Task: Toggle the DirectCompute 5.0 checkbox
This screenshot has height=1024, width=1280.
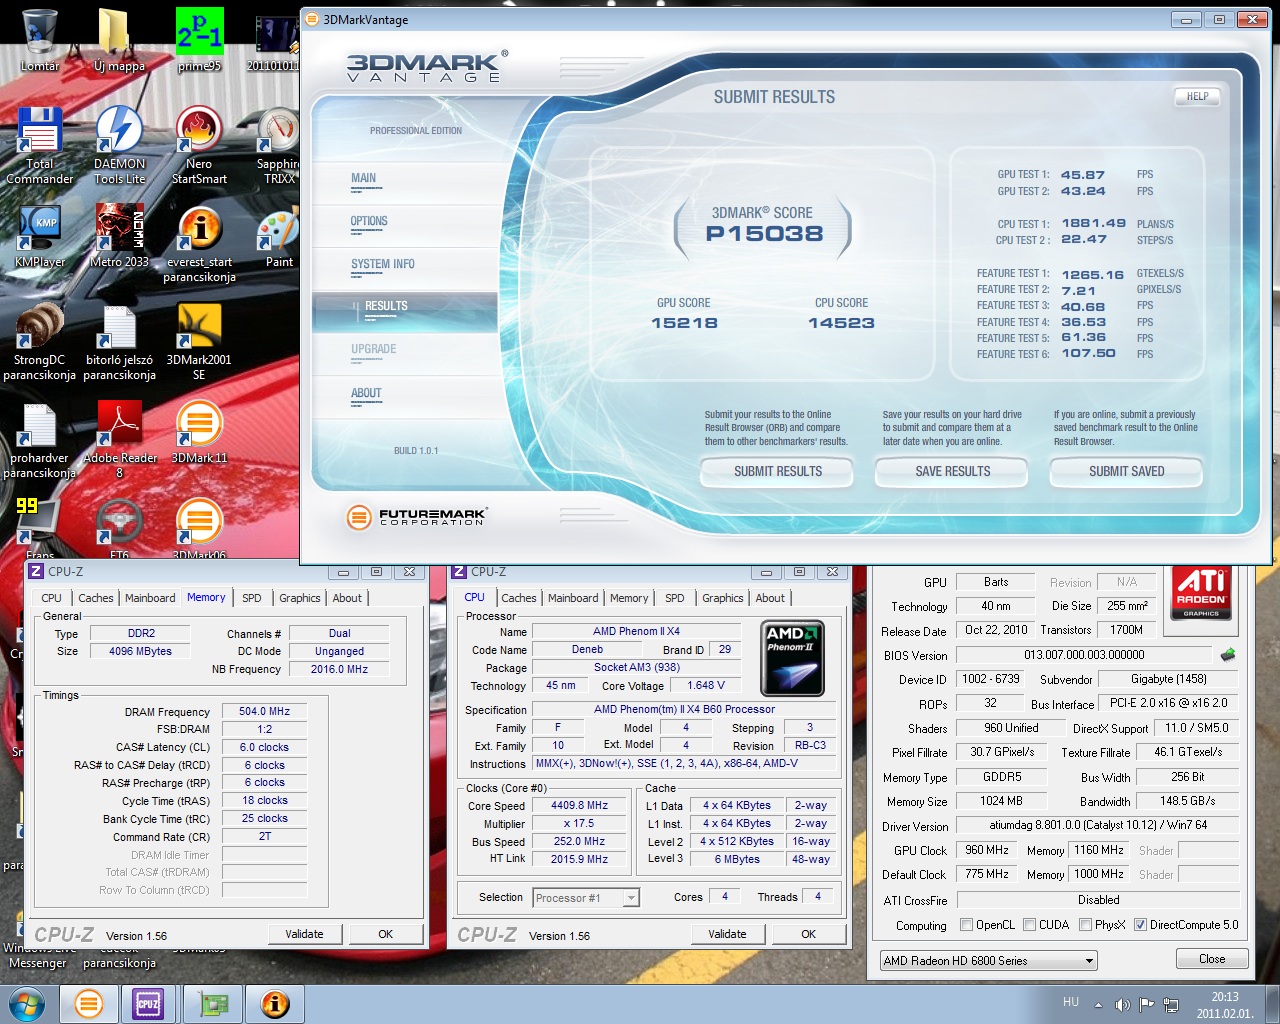Action: coord(1140,925)
